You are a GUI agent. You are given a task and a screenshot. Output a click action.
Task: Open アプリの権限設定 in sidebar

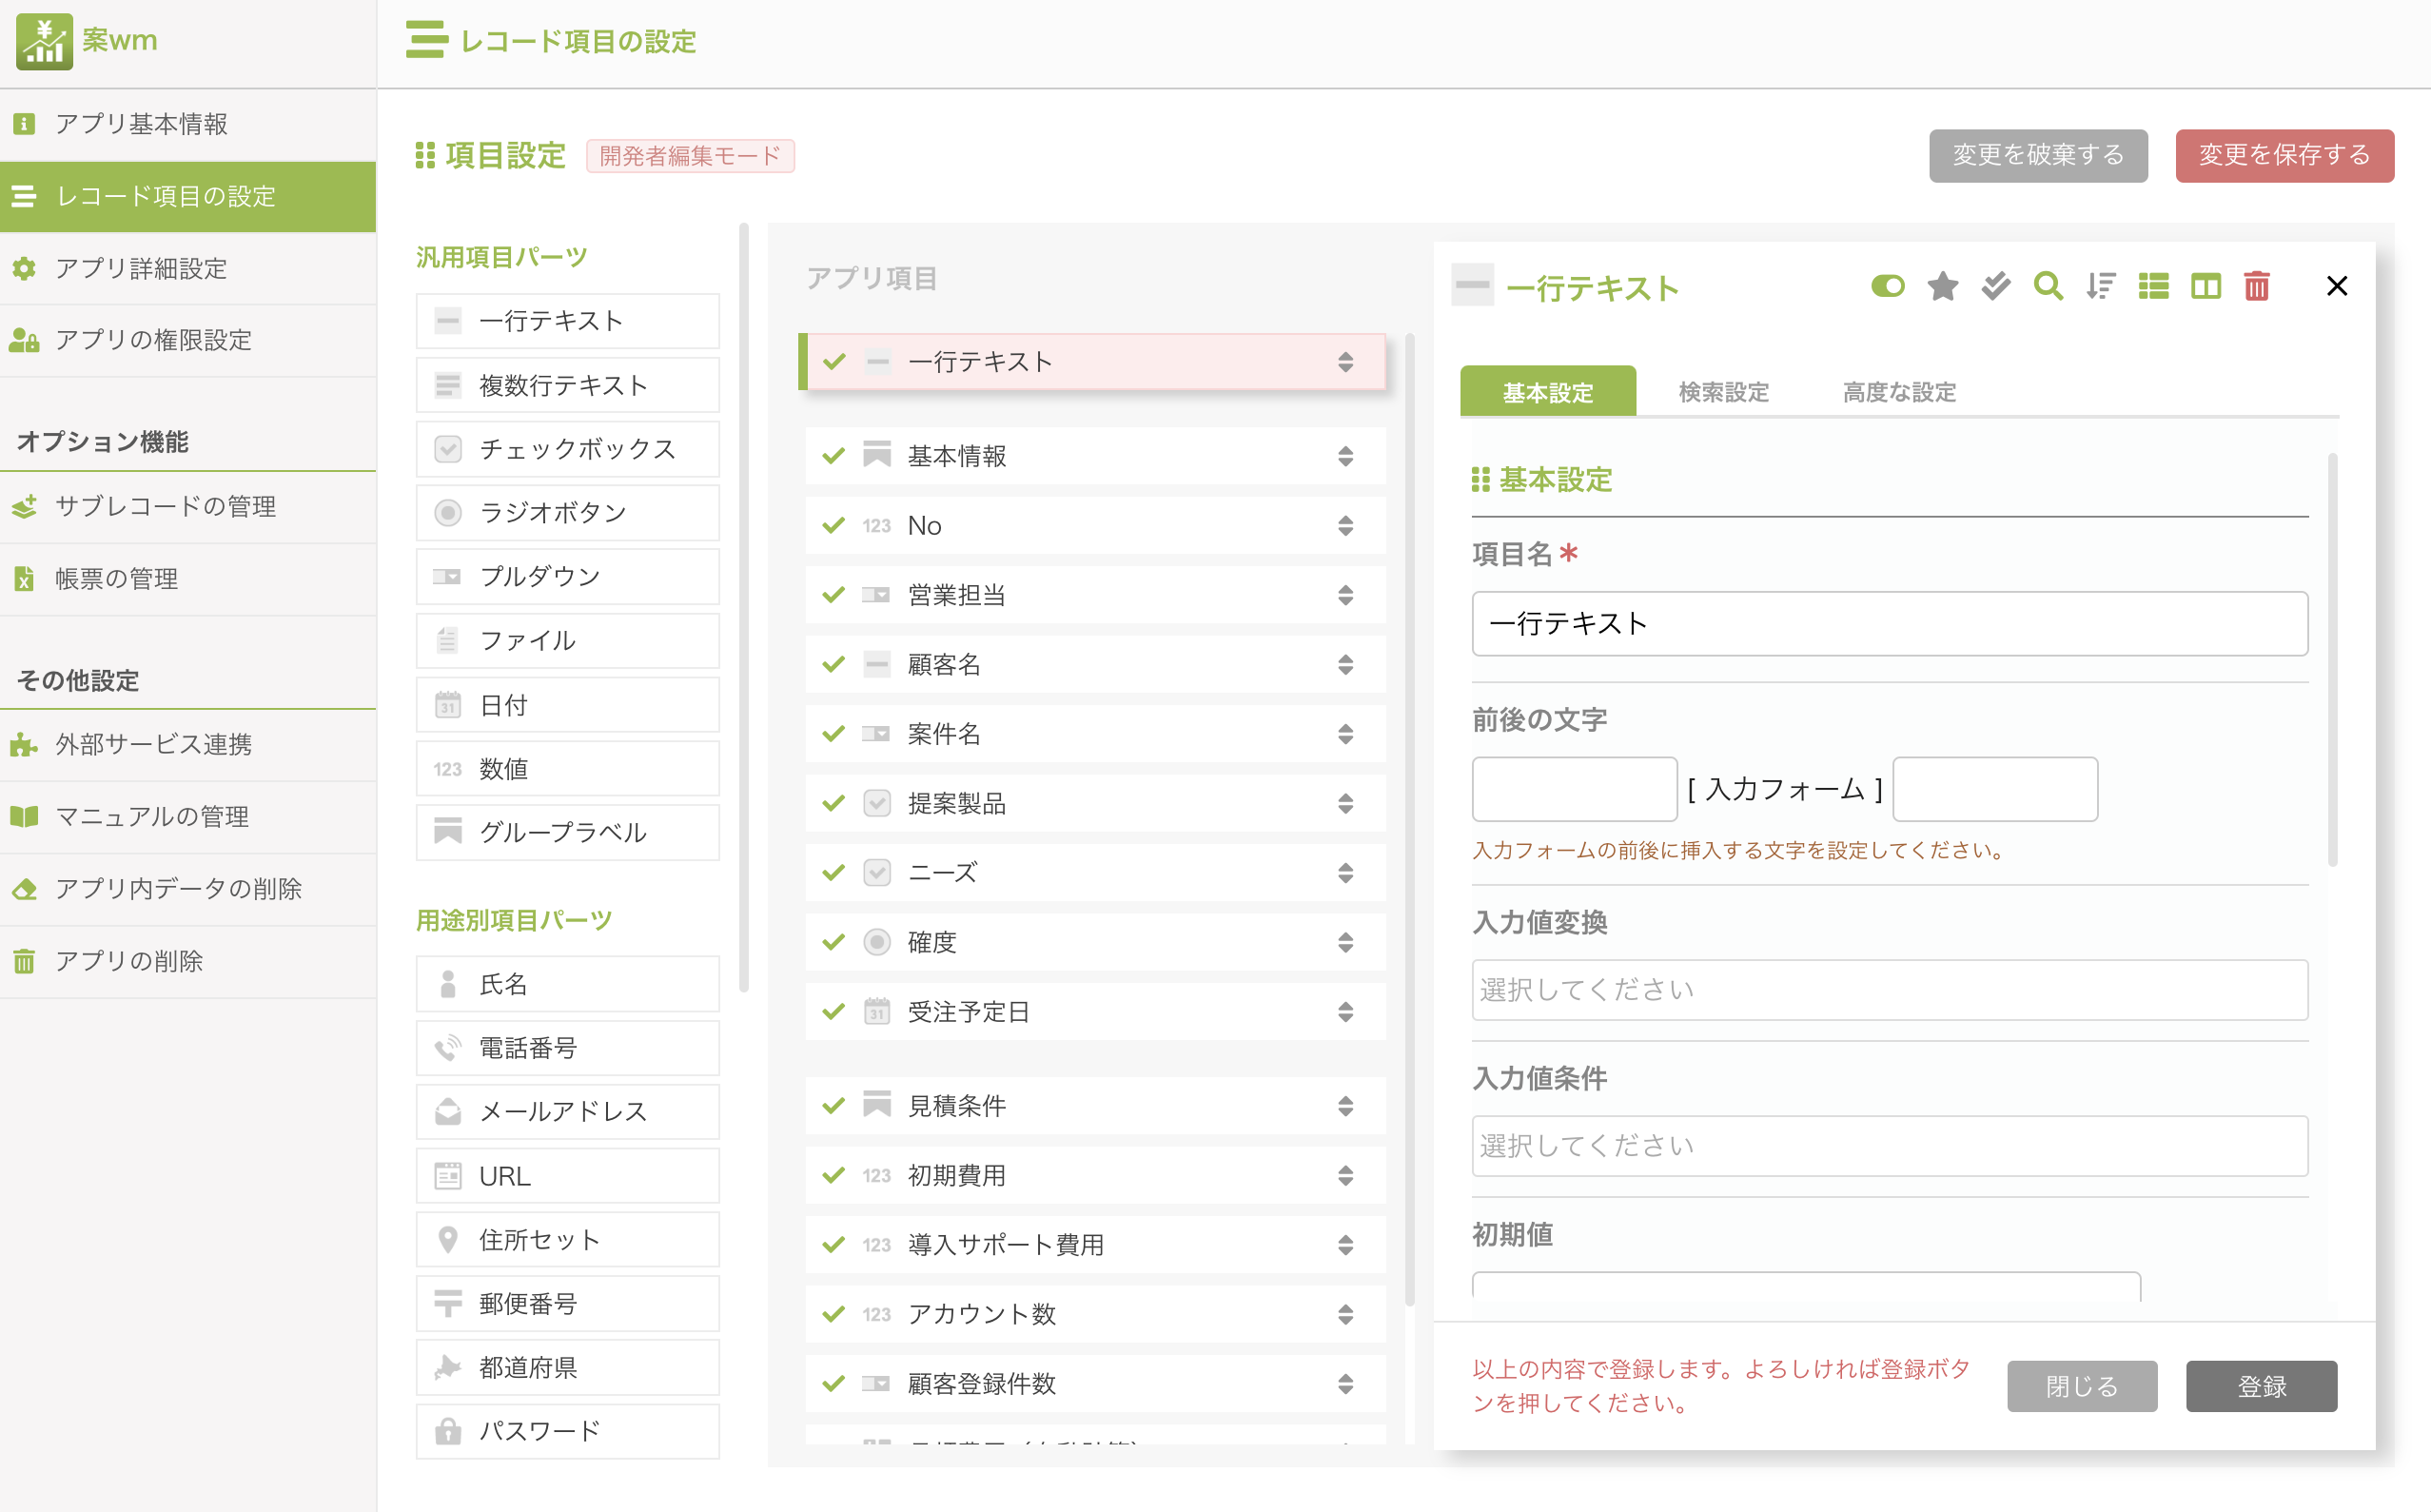pos(188,340)
